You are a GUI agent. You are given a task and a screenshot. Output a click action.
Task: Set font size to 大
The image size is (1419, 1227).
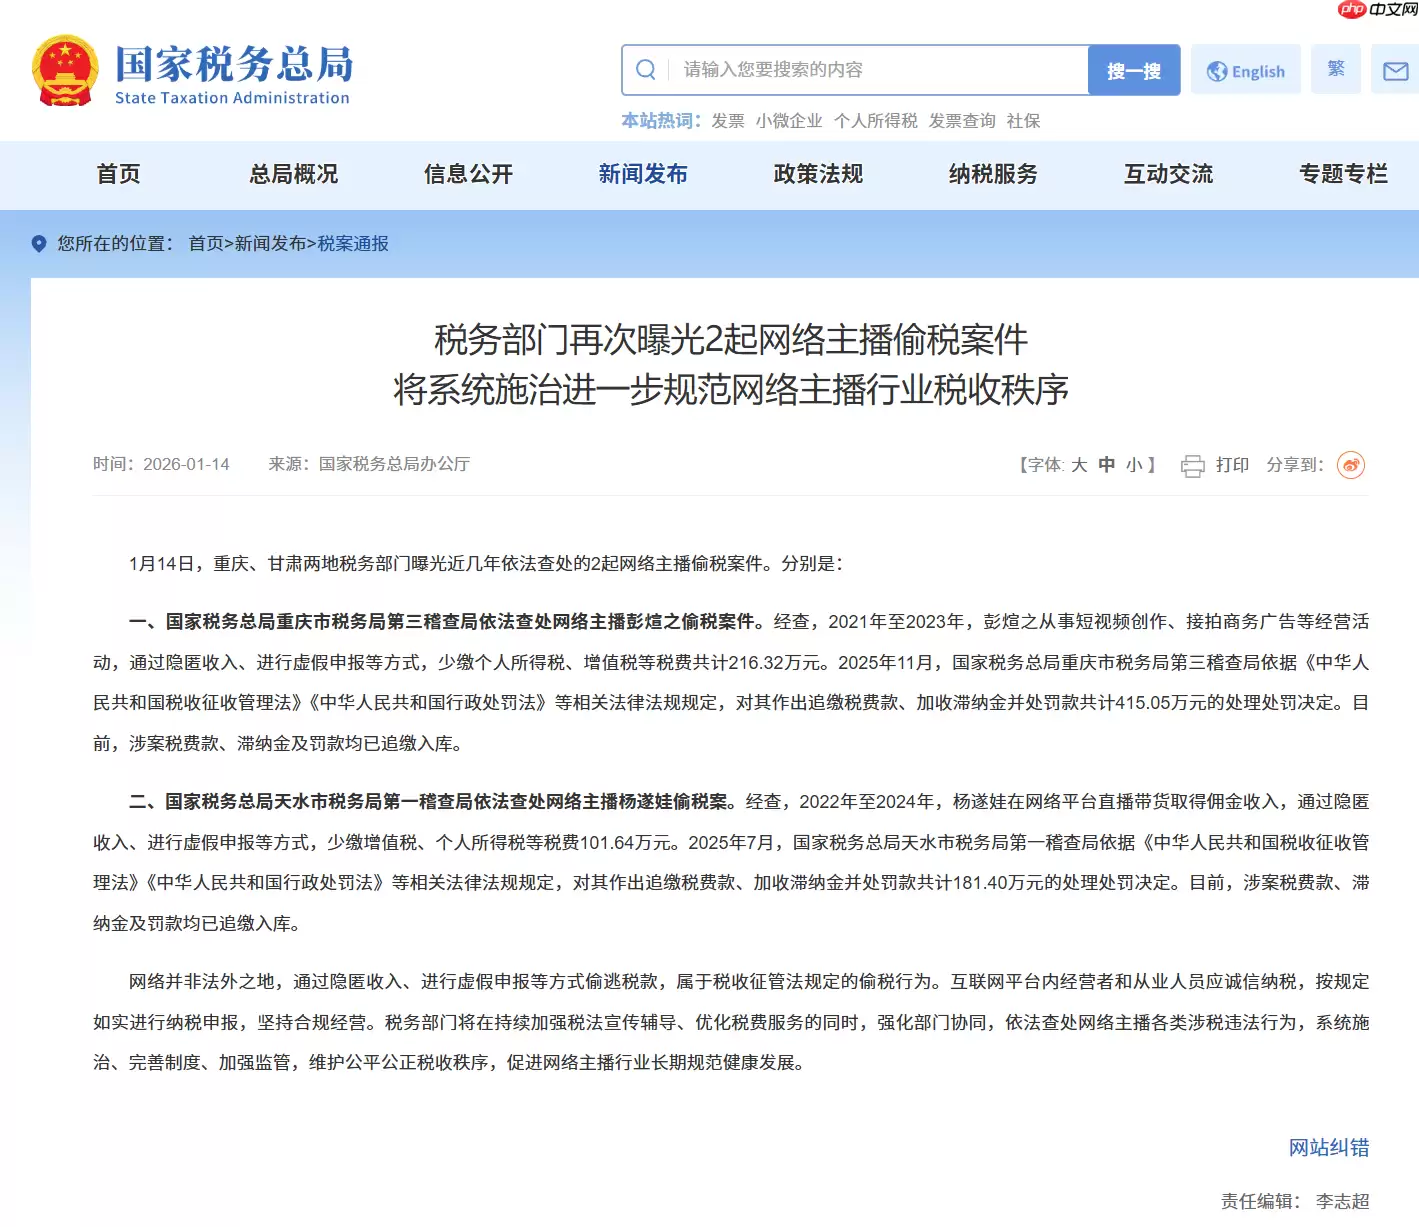point(1078,464)
